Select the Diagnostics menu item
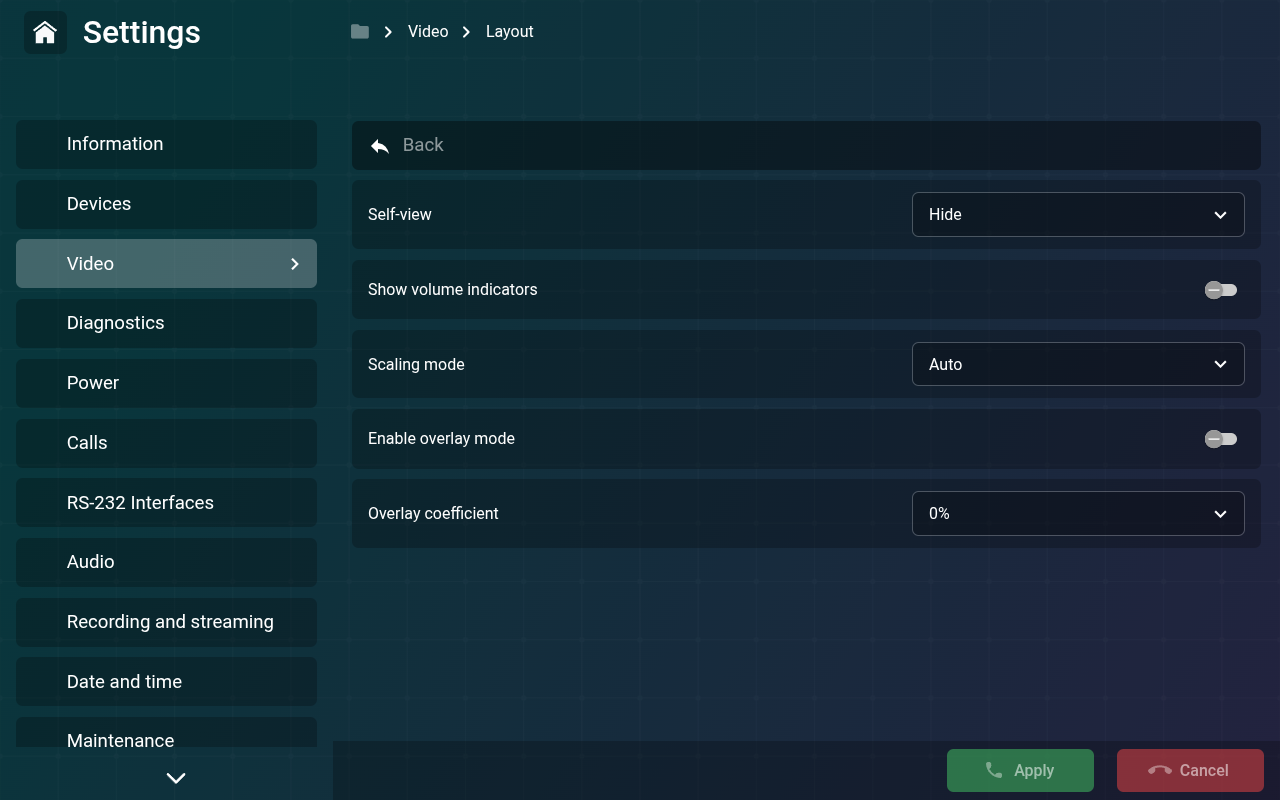1280x800 pixels. coord(166,323)
